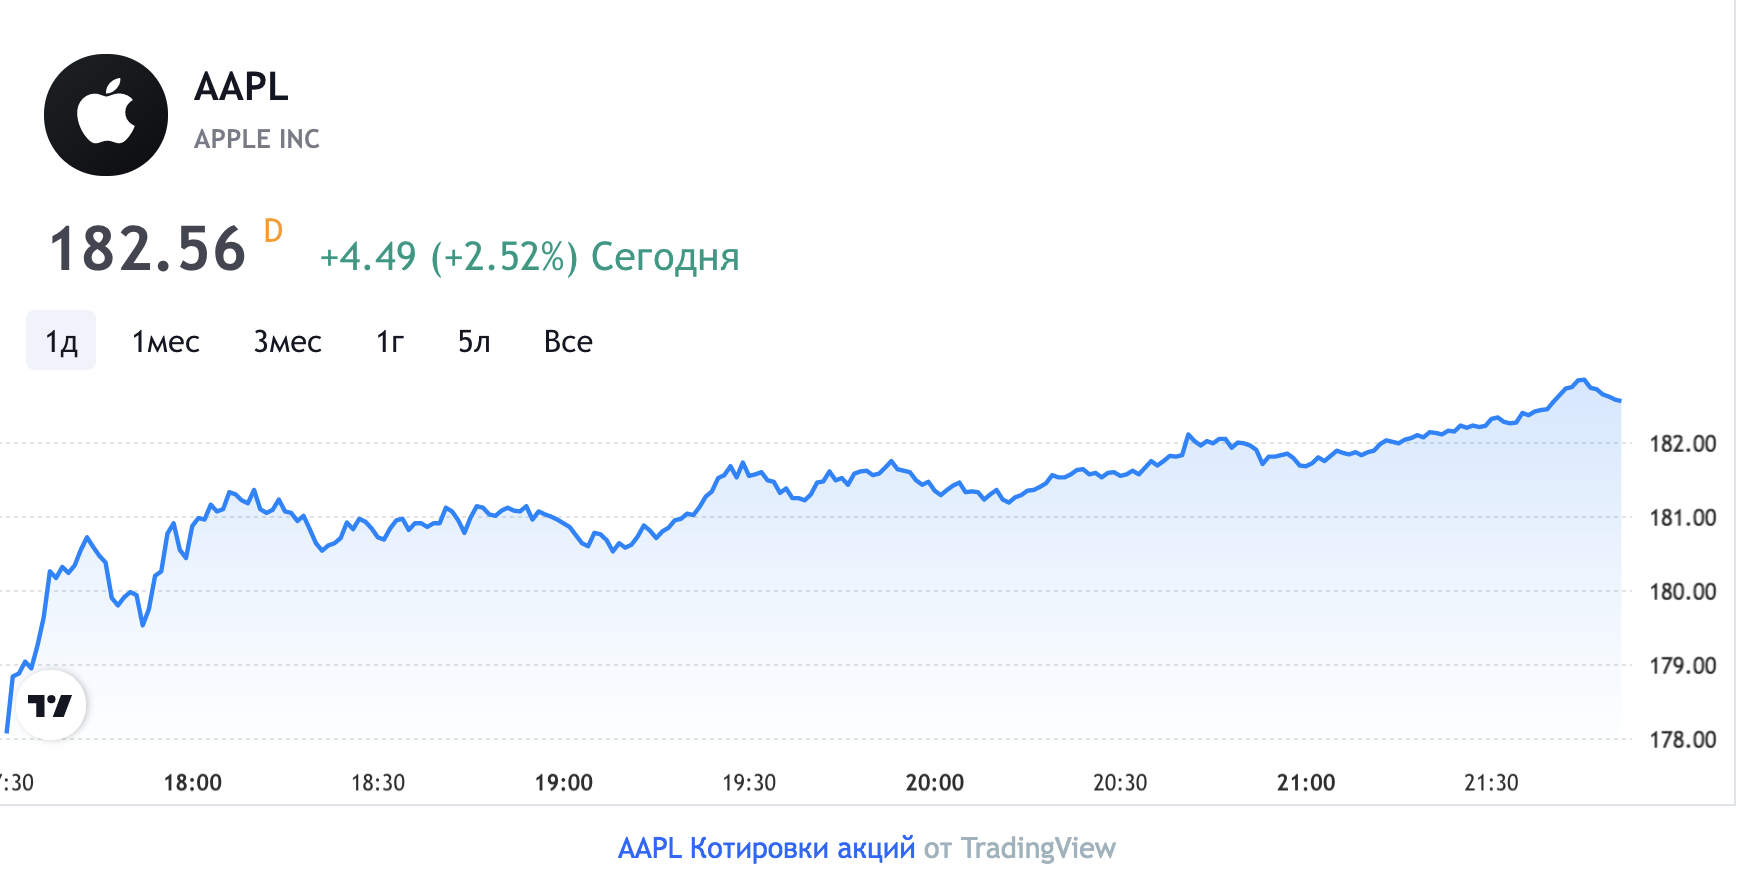The image size is (1738, 884).
Task: Open the AAPL Котировки акций link
Action: [x=766, y=848]
